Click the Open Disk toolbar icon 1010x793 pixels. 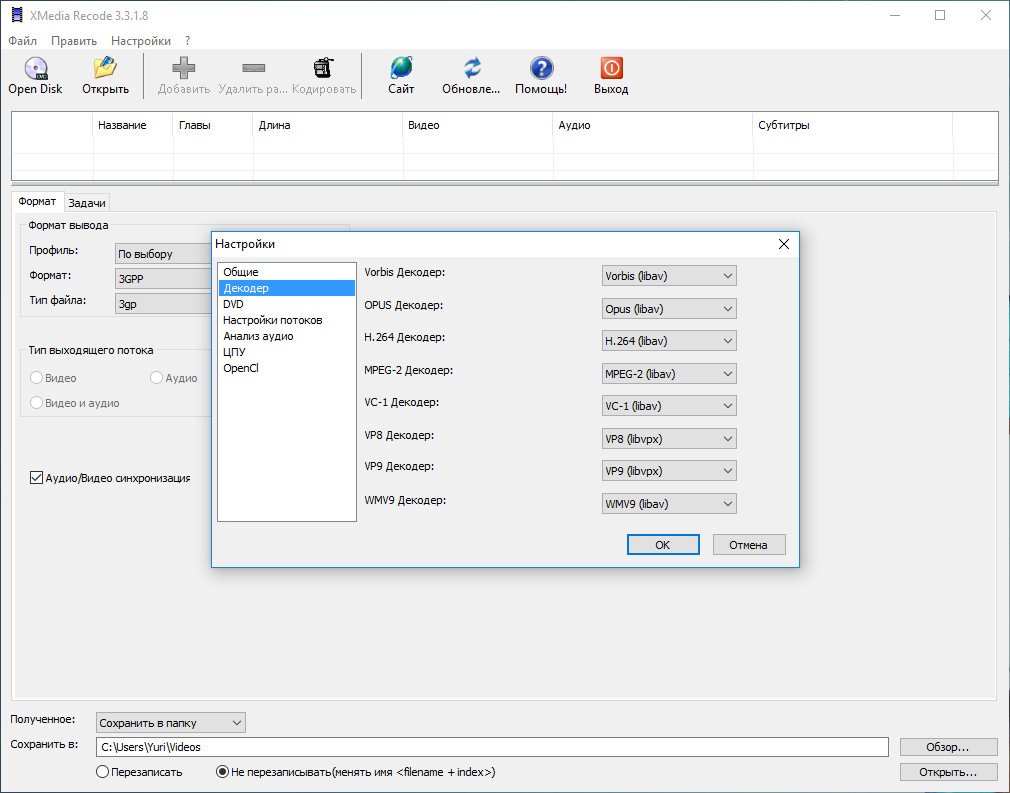click(x=35, y=69)
